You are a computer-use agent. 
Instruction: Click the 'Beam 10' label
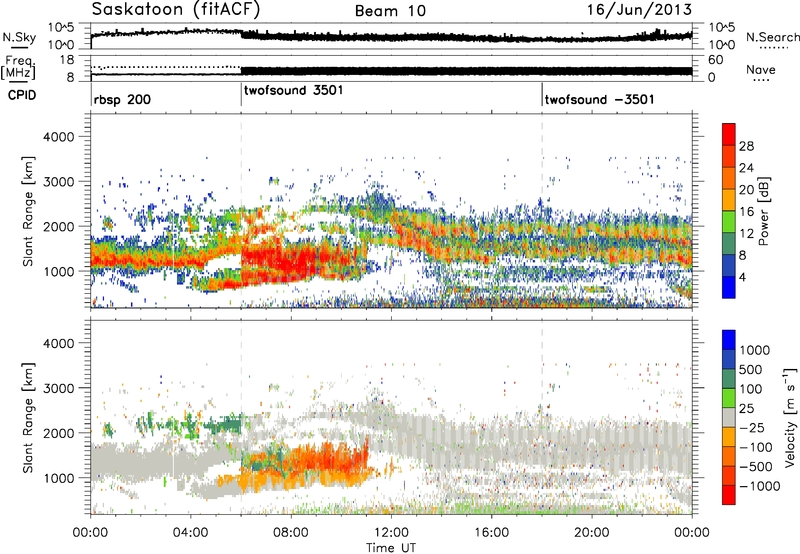[x=390, y=11]
